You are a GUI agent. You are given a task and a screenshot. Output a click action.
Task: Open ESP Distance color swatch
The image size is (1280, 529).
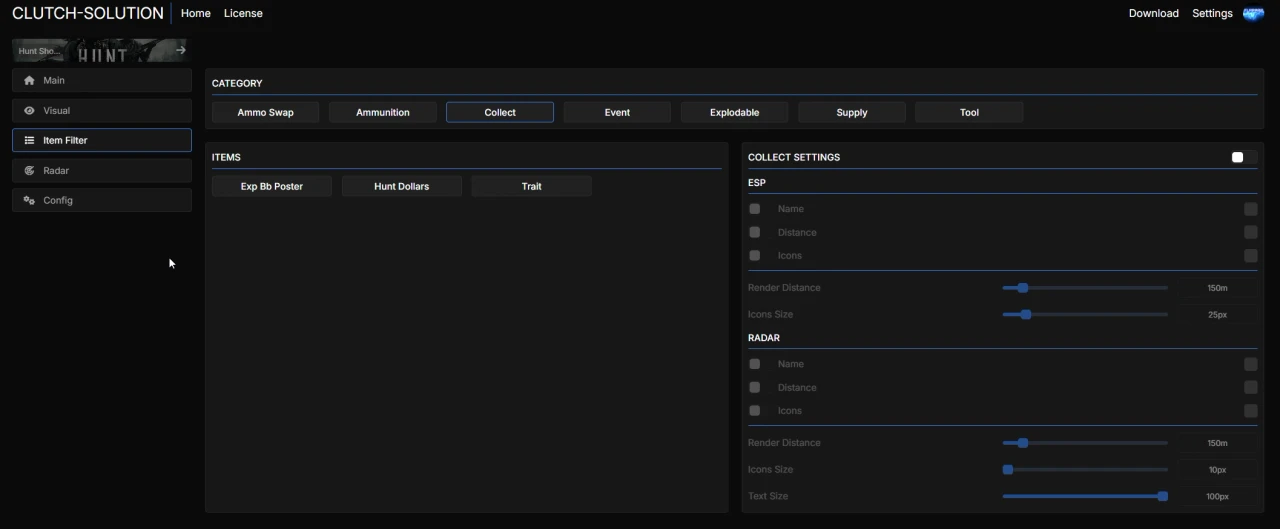click(x=1251, y=232)
